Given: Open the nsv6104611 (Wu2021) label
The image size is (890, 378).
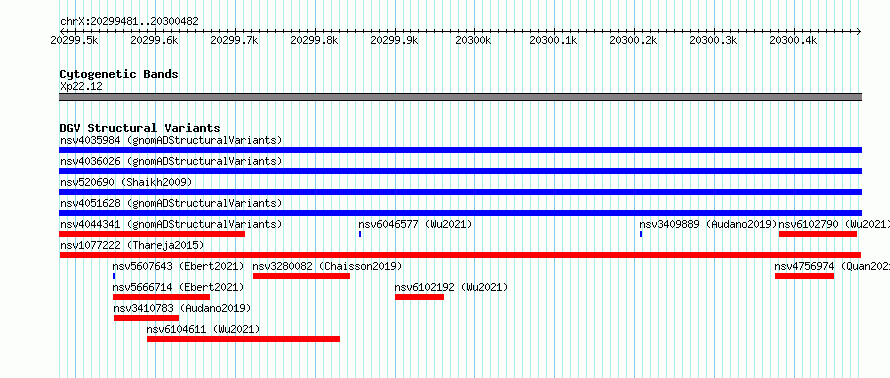Looking at the screenshot, I should (x=203, y=329).
